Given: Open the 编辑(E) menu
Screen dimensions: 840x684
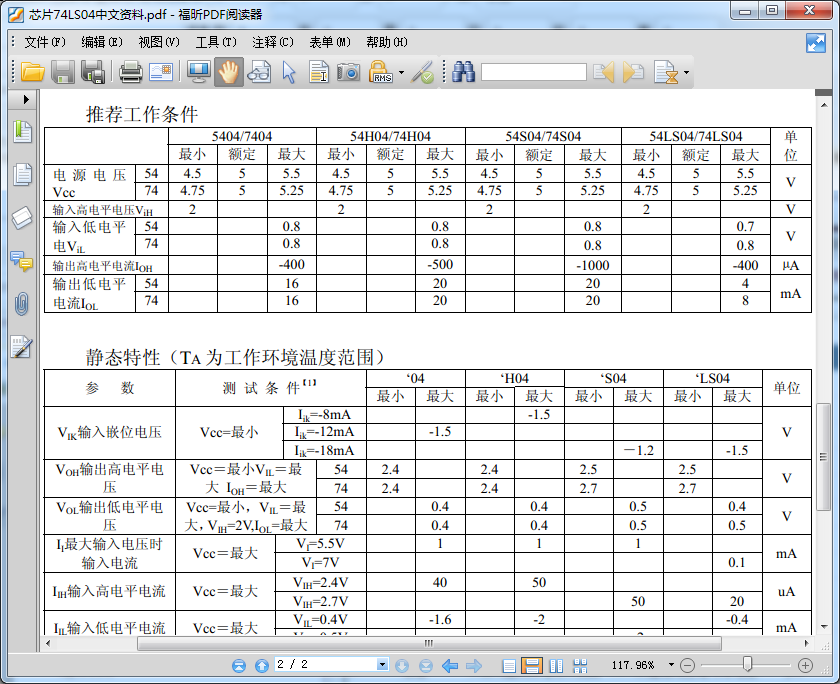Looking at the screenshot, I should (102, 42).
